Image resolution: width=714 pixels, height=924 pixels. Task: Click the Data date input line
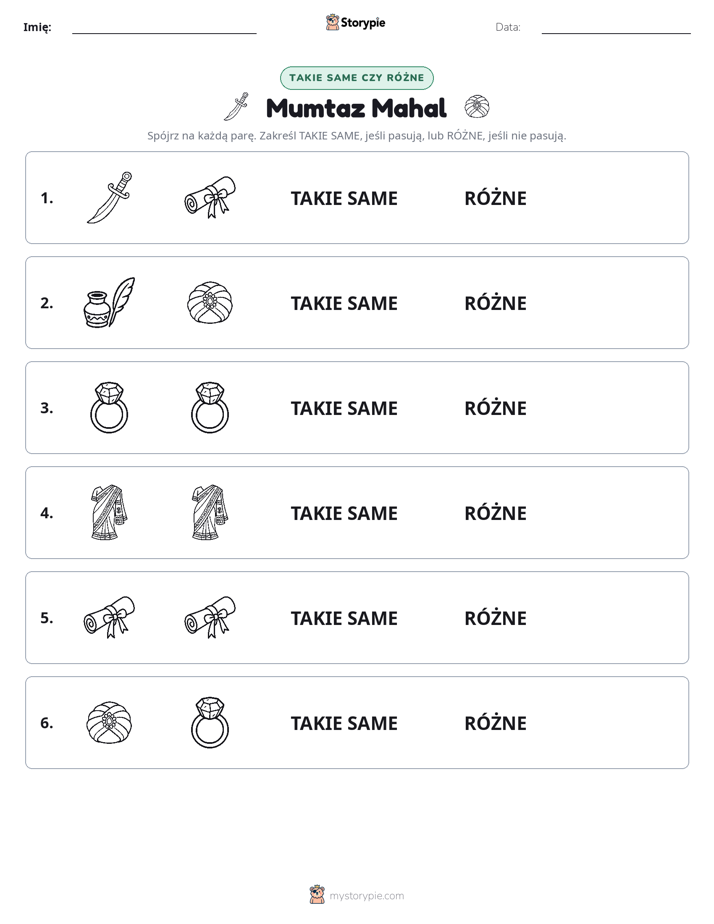click(616, 28)
